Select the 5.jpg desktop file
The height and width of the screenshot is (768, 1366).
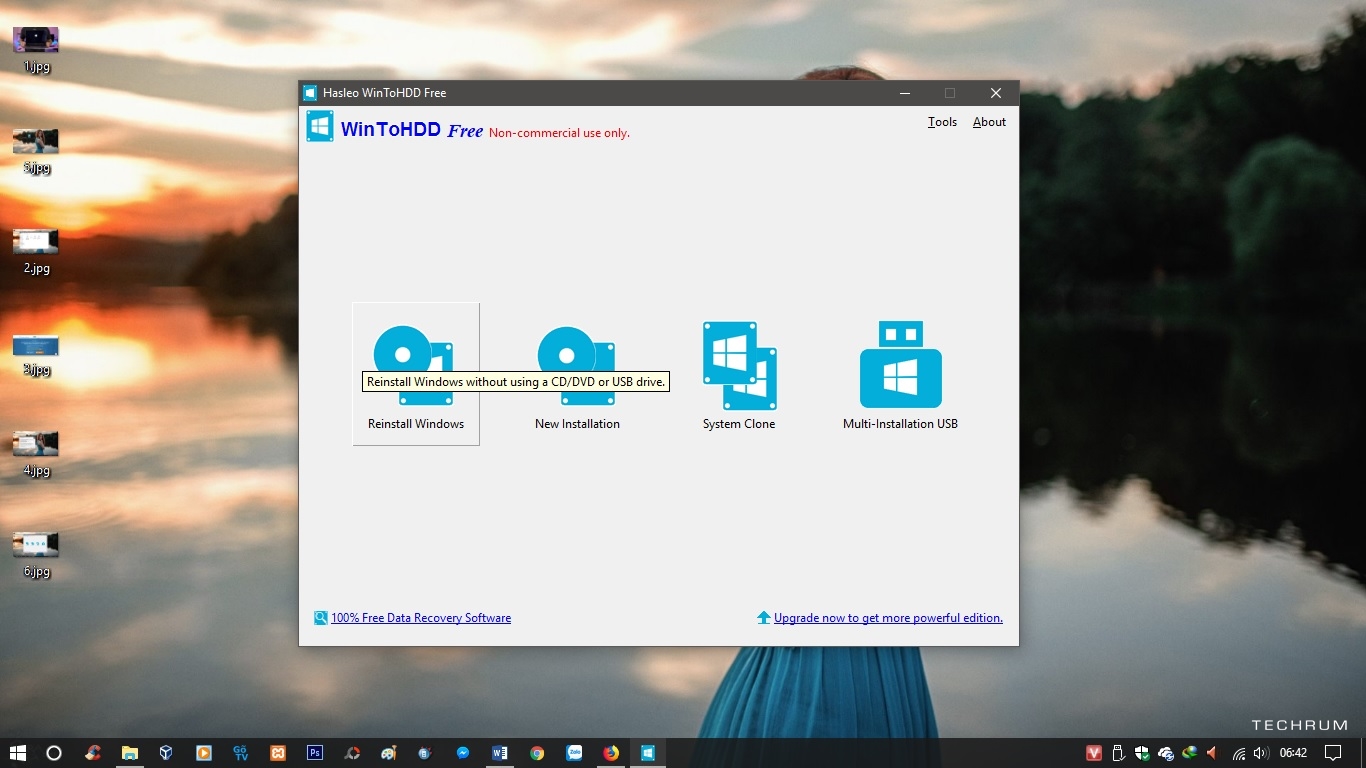pos(36,151)
